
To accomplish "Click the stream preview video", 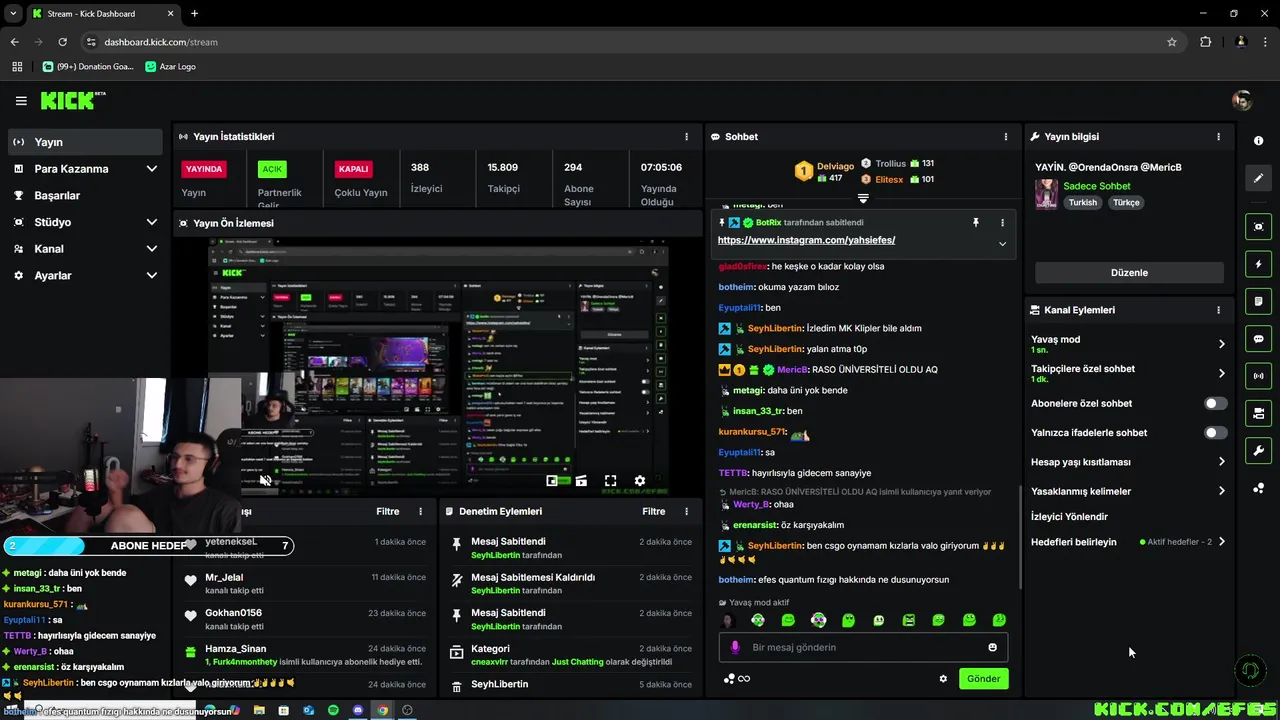I will click(438, 365).
